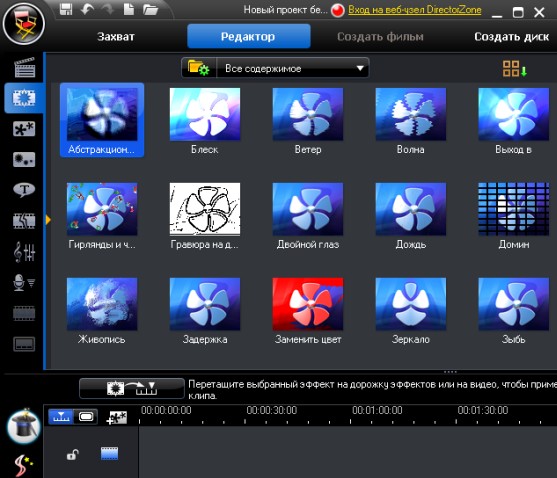The width and height of the screenshot is (557, 478).
Task: Open the Voice-Over microphone icon
Action: 24,283
